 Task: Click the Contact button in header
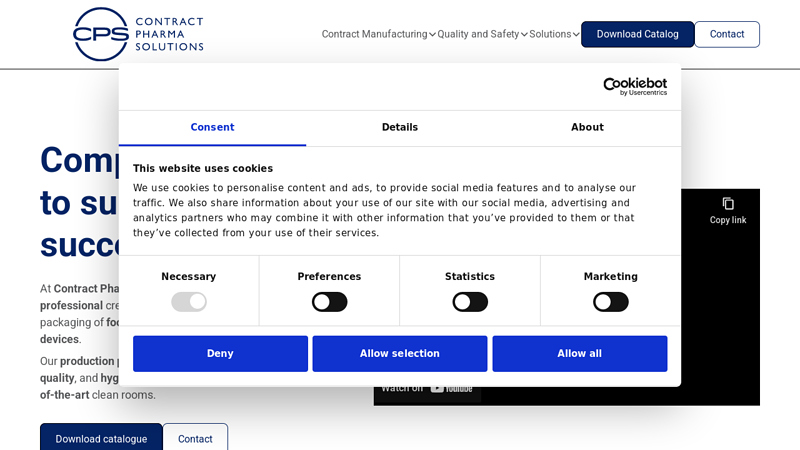[727, 34]
